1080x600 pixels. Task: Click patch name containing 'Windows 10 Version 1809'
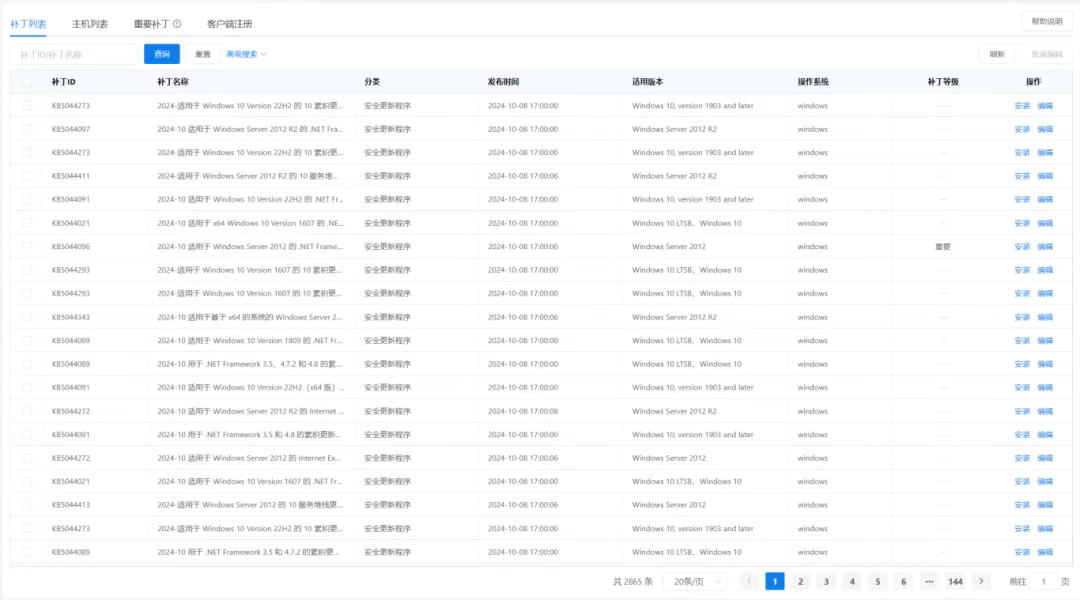[x=249, y=340]
